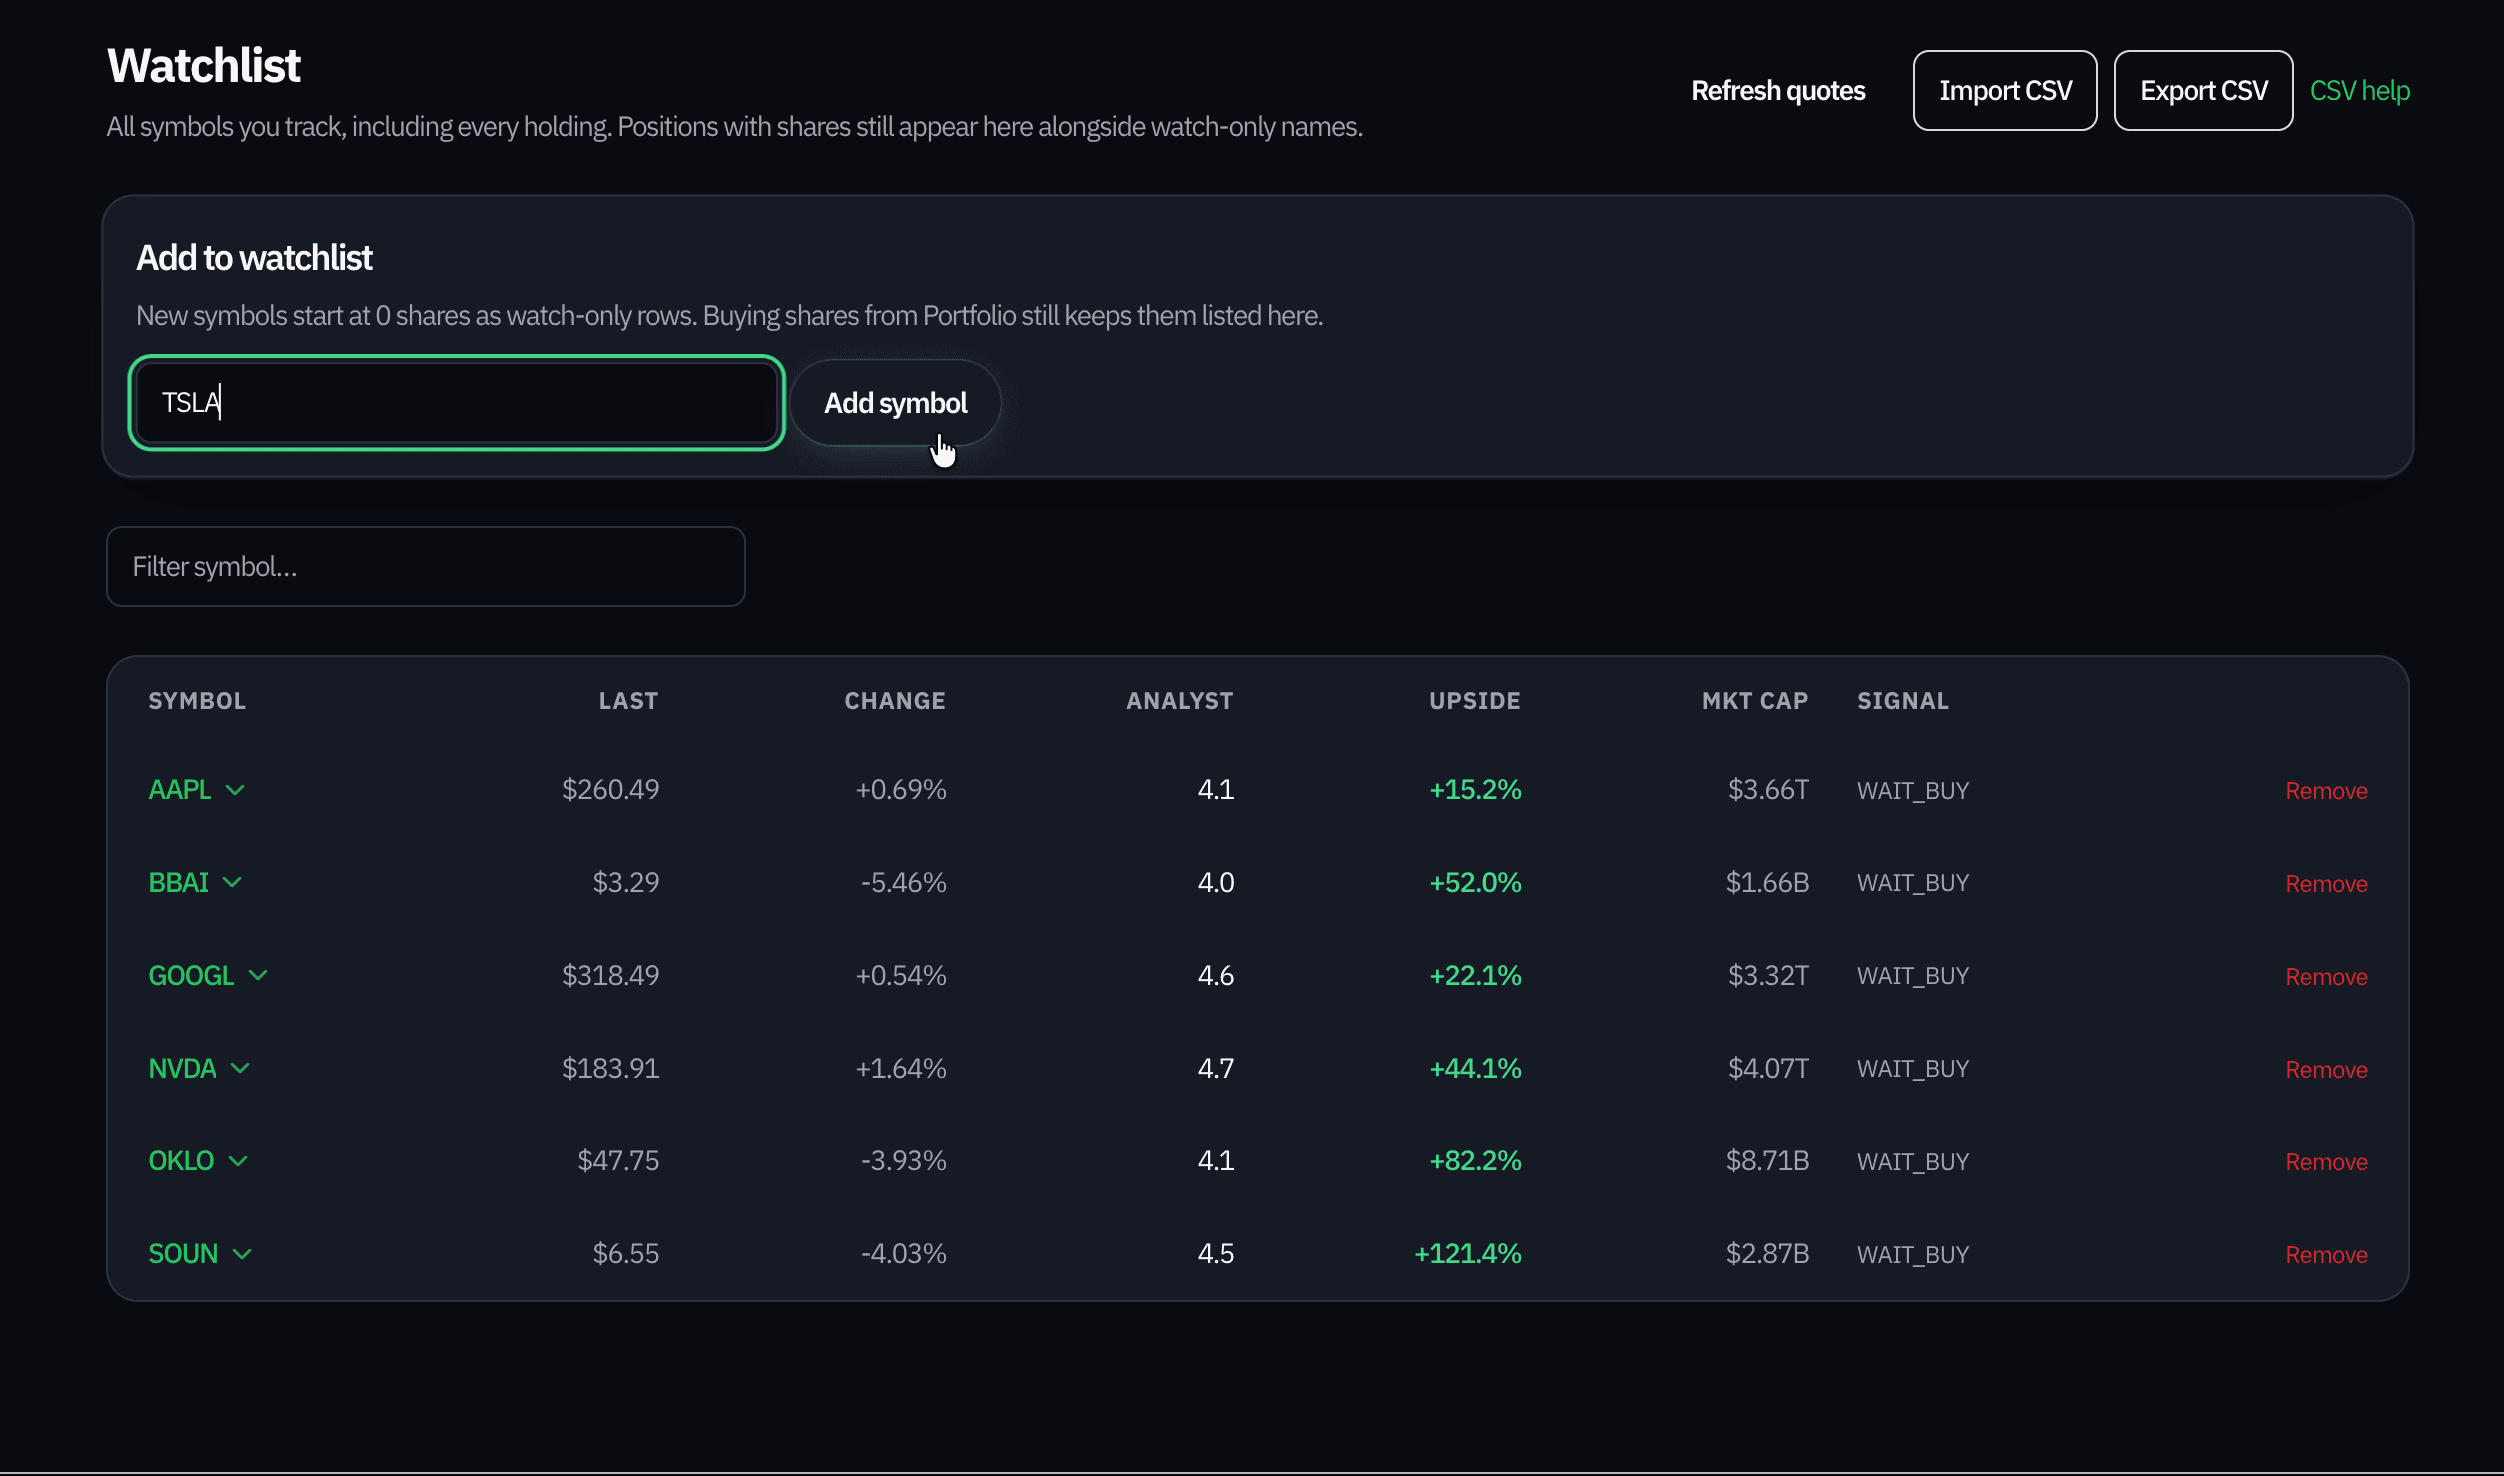2504x1476 pixels.
Task: Remove BBAI from the watchlist
Action: (x=2326, y=884)
